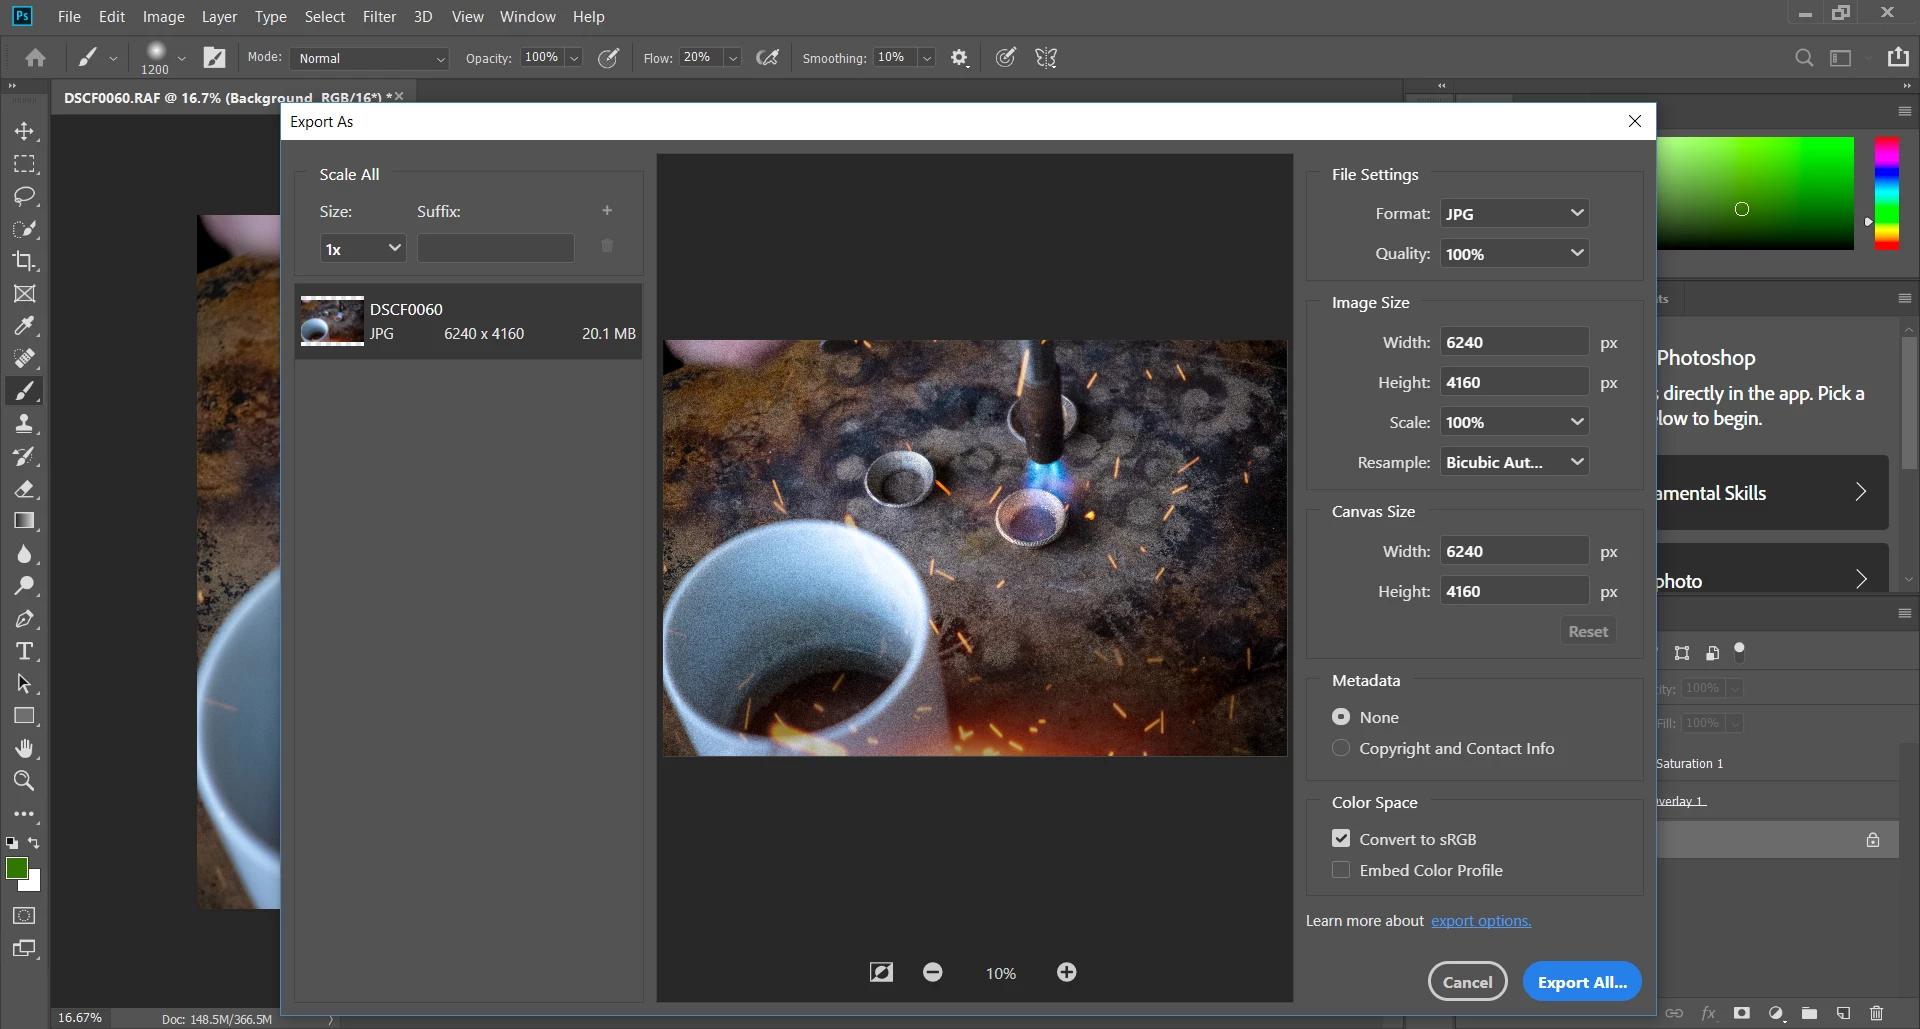
Task: Select the Horizontal Type tool
Action: coord(25,652)
